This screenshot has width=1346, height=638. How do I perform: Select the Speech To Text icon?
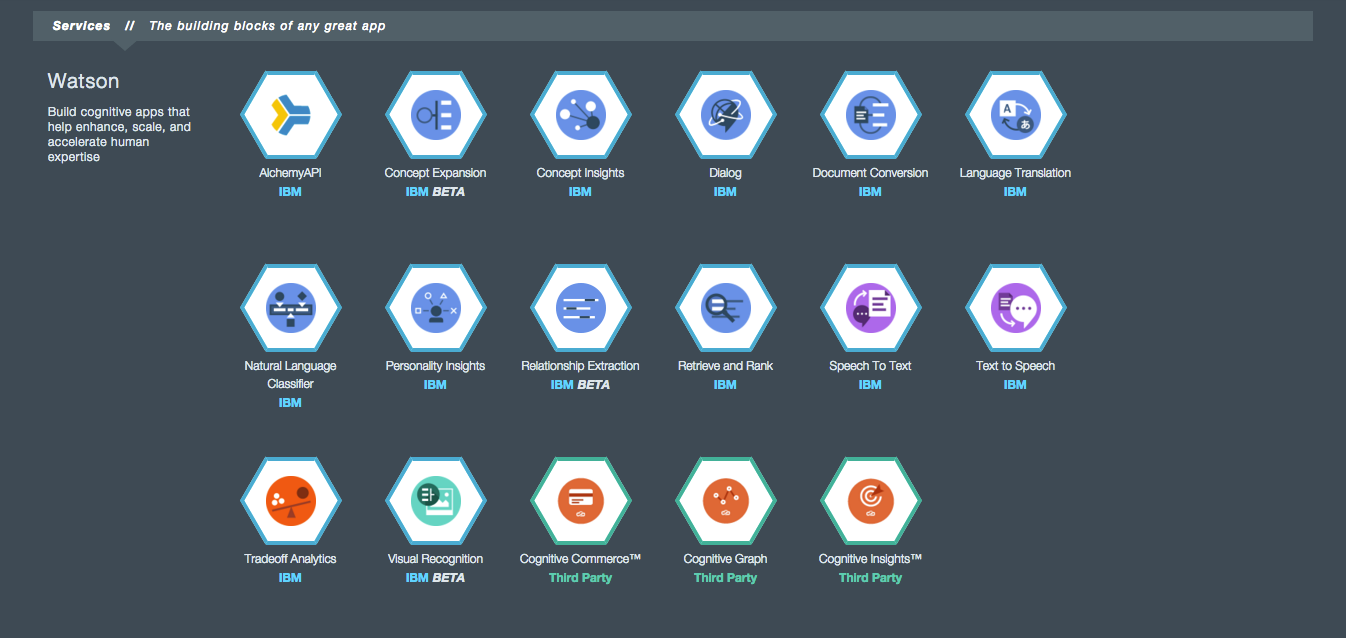pos(870,308)
